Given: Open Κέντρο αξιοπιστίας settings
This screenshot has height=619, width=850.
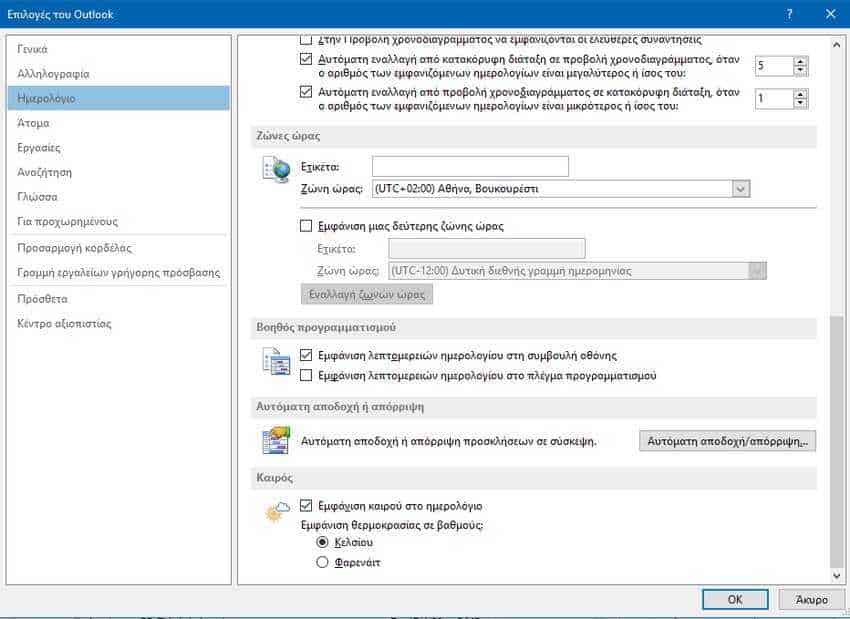Looking at the screenshot, I should point(119,324).
